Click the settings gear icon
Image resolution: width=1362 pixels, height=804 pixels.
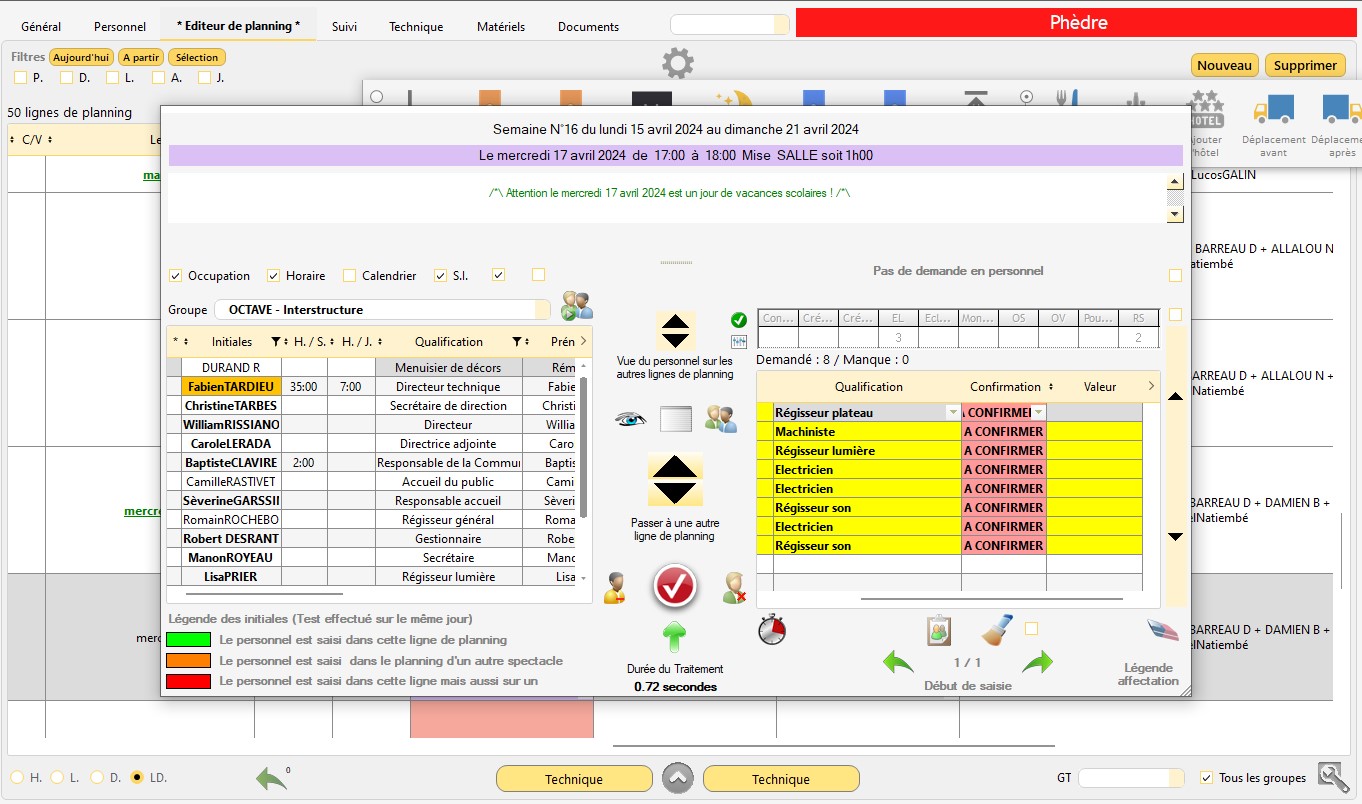(678, 64)
